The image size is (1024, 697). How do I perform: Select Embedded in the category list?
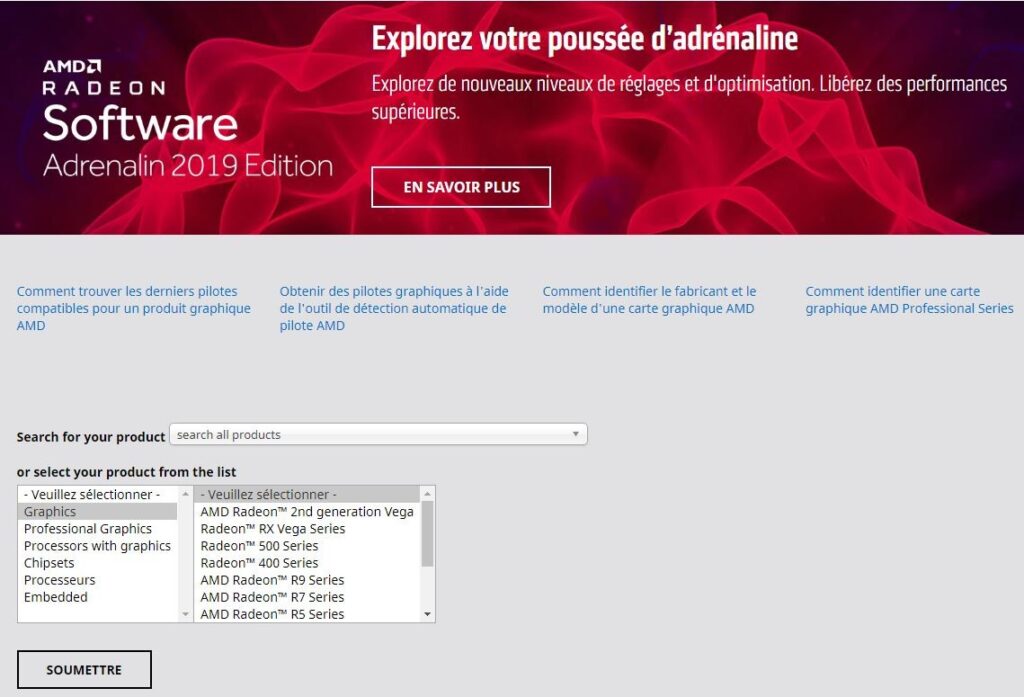point(97,596)
